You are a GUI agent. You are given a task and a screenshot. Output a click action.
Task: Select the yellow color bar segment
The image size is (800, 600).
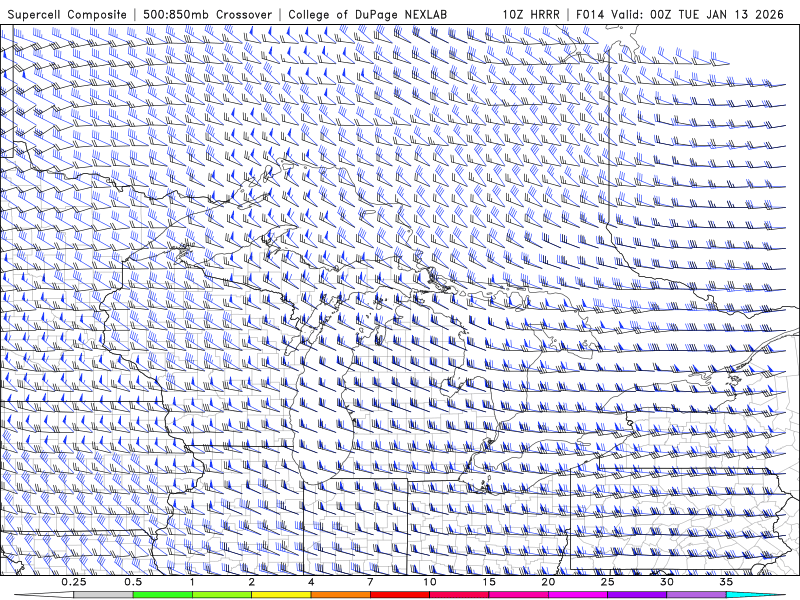pyautogui.click(x=281, y=595)
